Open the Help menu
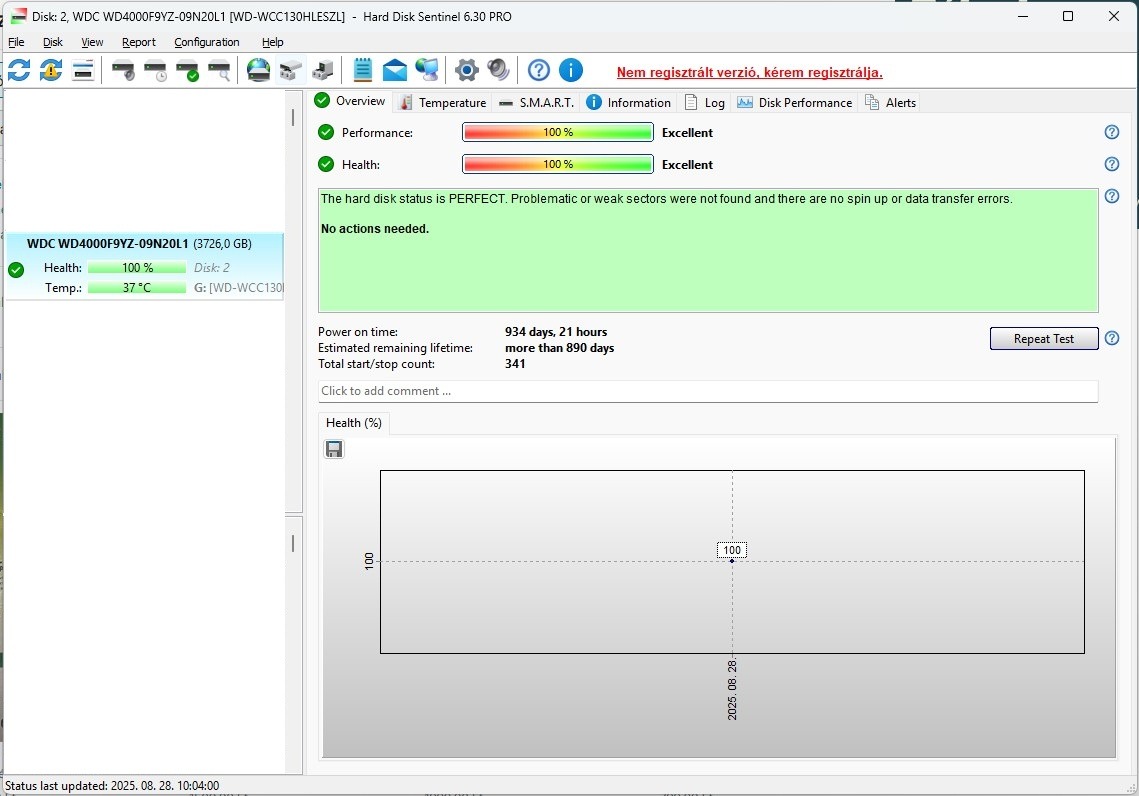Image resolution: width=1139 pixels, height=796 pixels. (272, 42)
